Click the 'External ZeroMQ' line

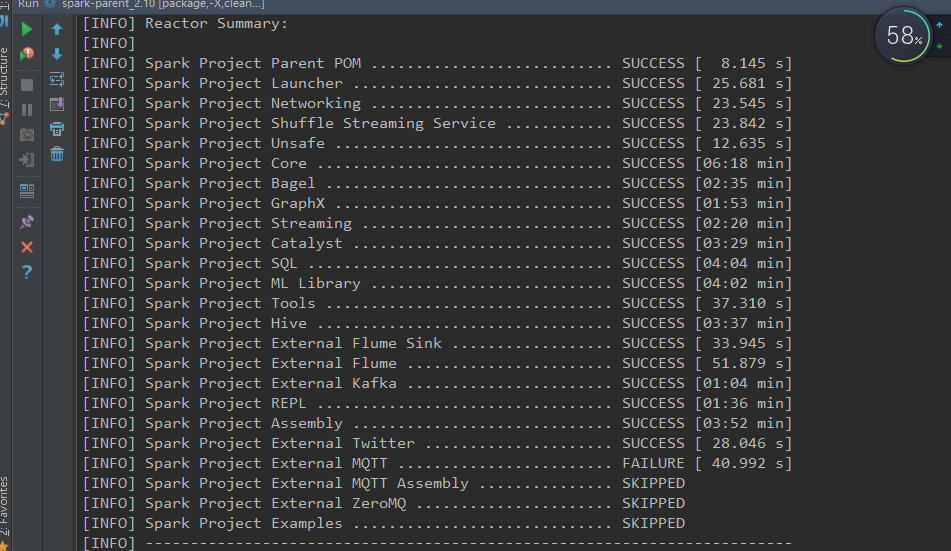click(x=384, y=504)
